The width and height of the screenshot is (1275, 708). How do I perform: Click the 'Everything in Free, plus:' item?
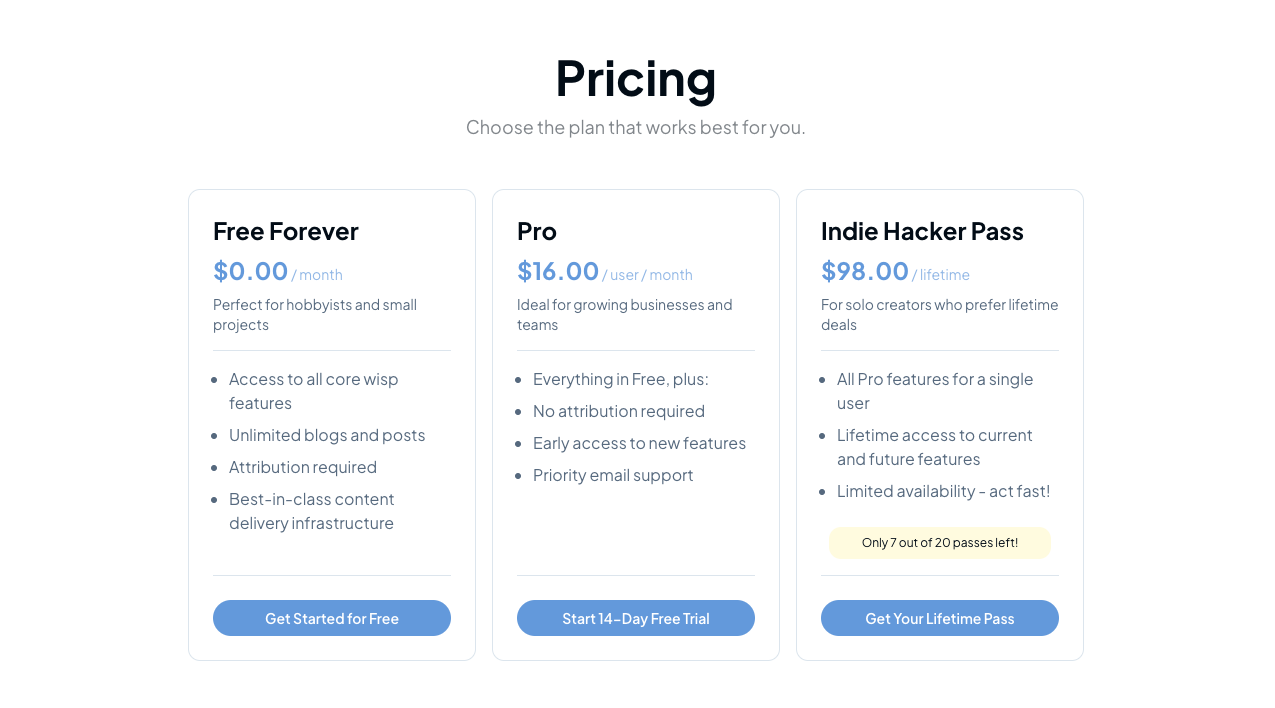[x=620, y=379]
